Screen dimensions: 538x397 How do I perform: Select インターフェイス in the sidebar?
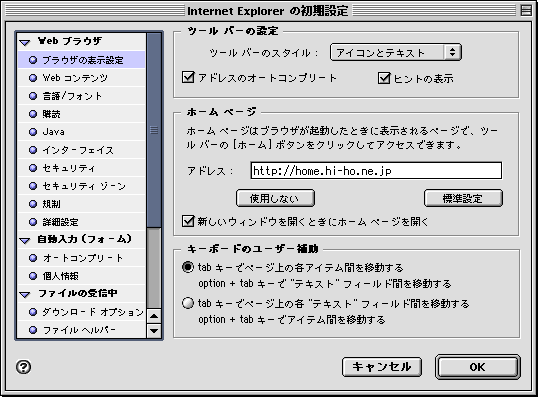(x=82, y=150)
